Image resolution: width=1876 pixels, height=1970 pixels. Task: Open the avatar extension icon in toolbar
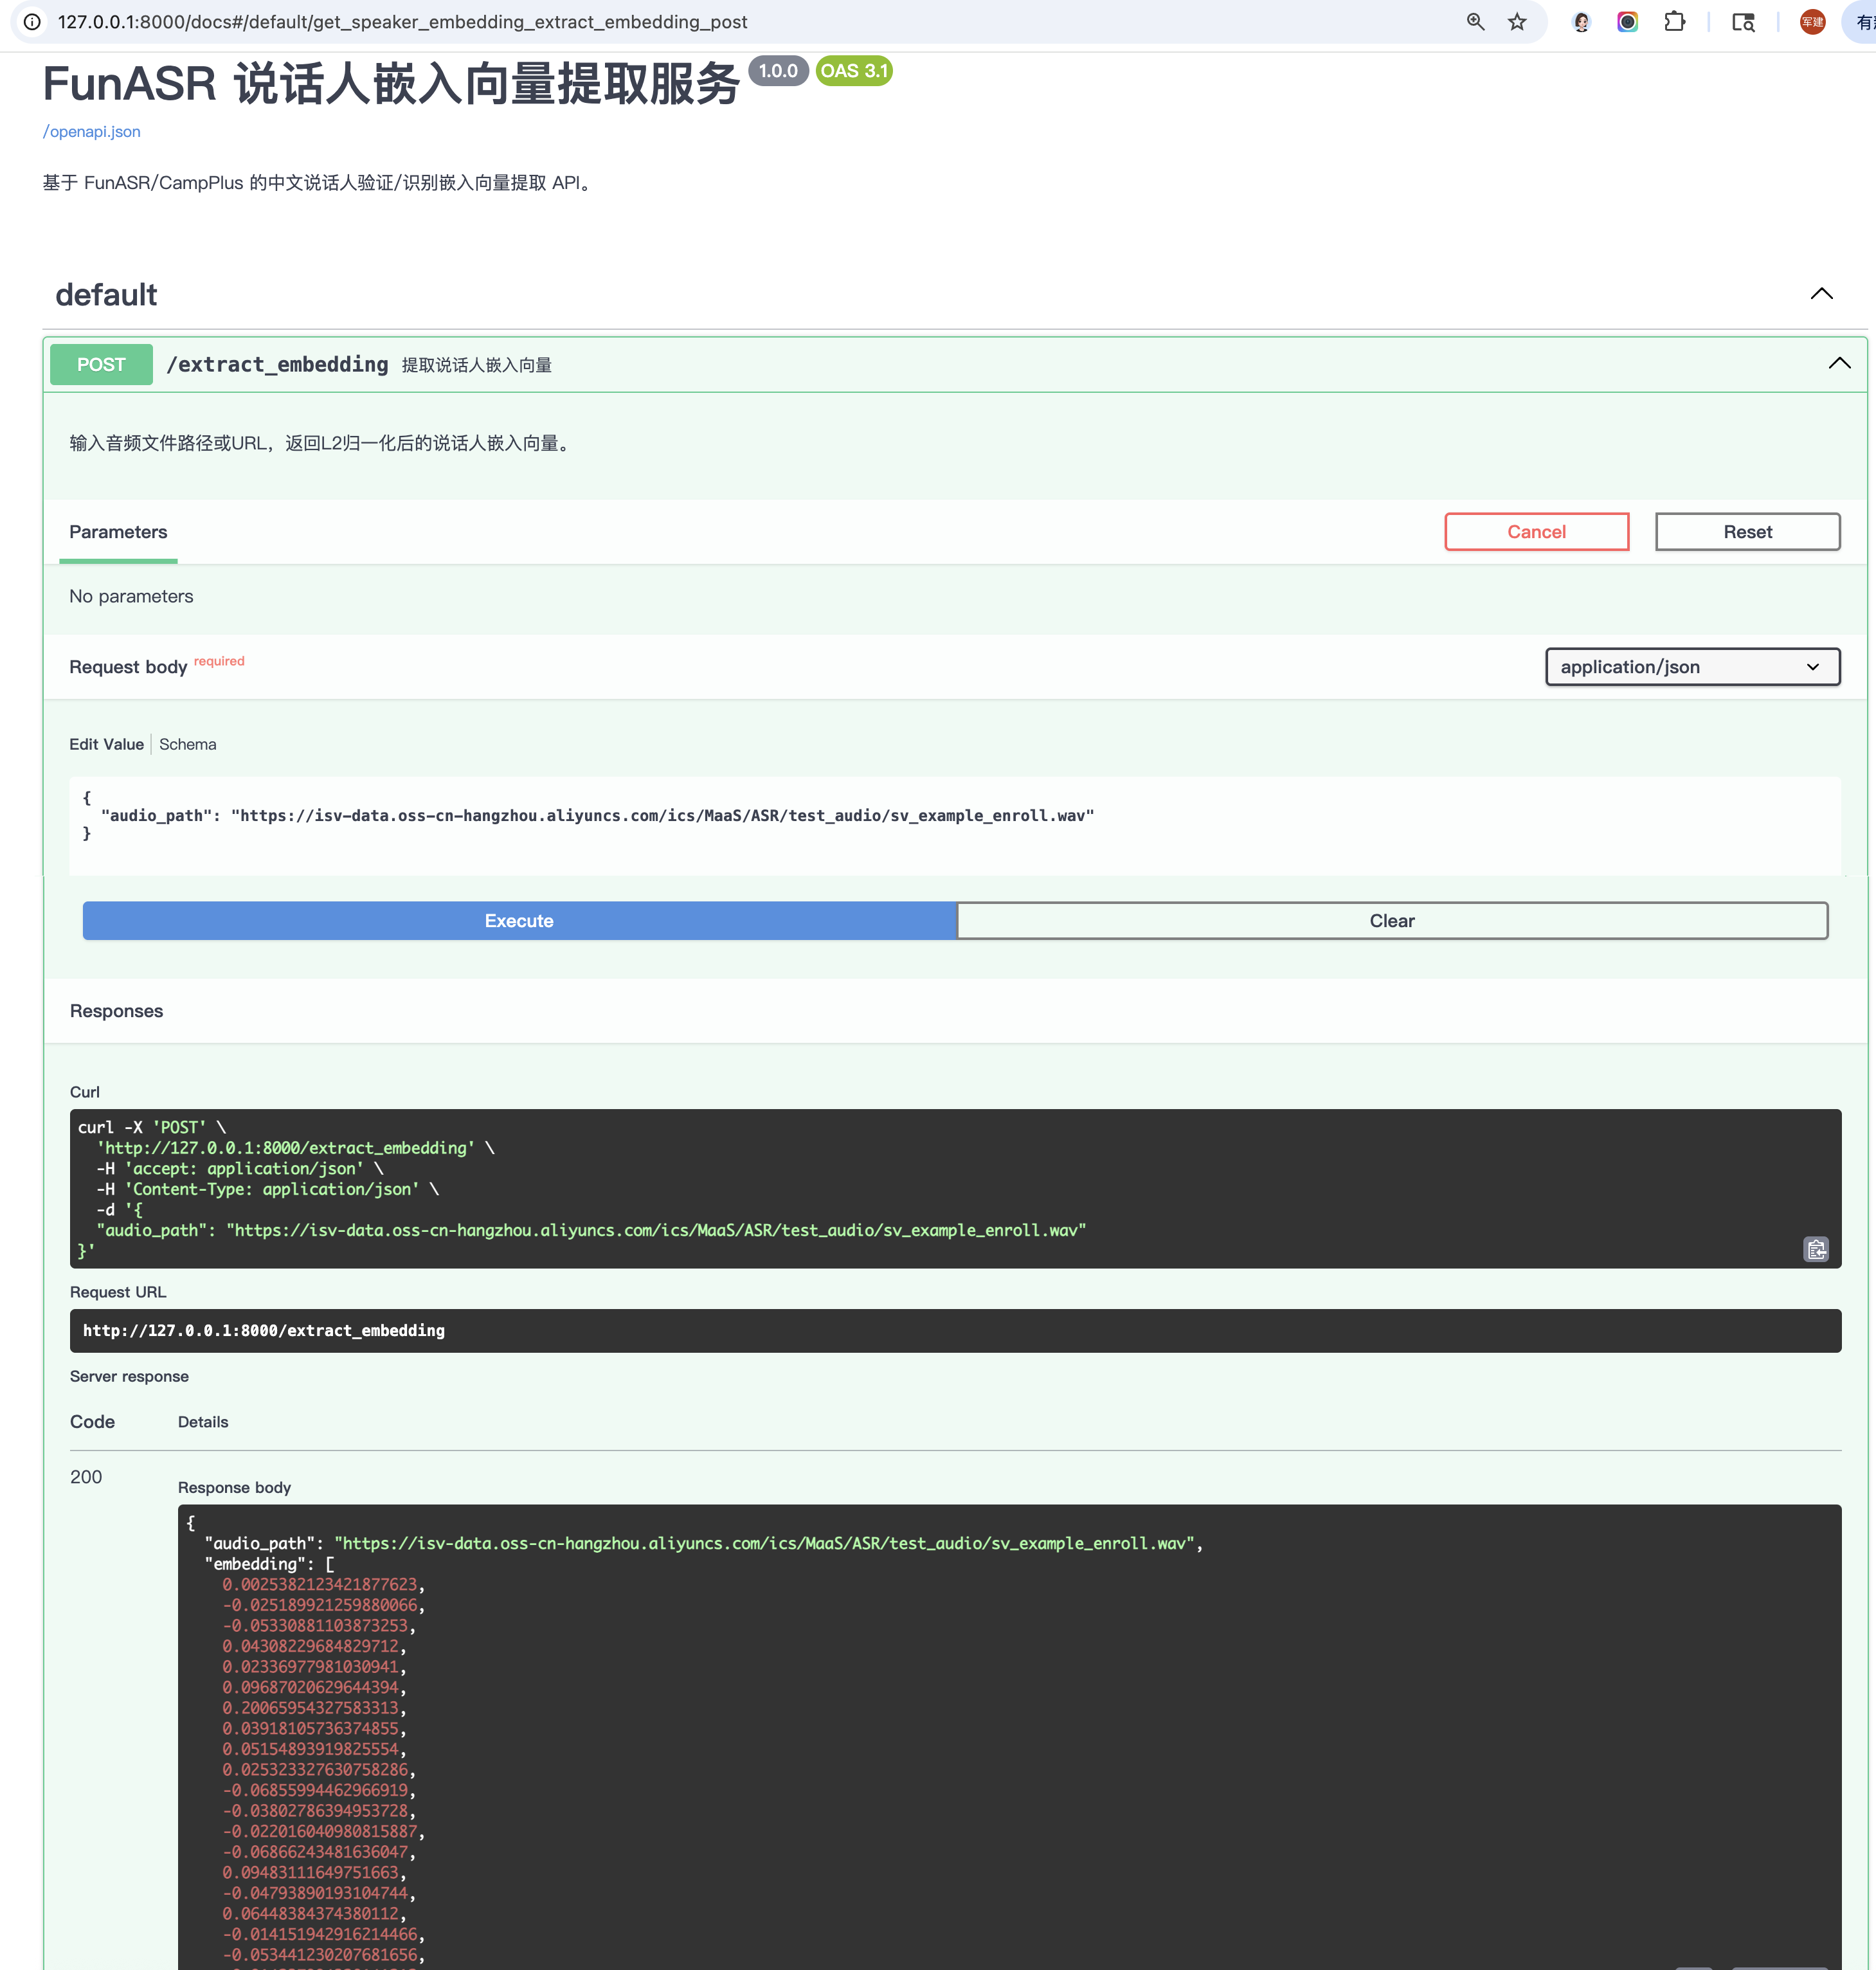1581,22
